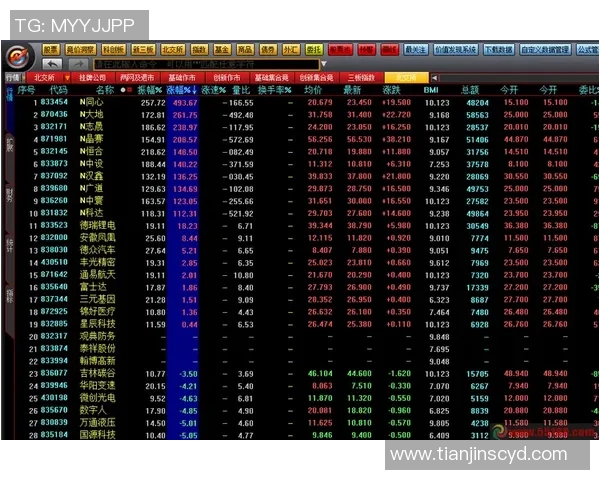This screenshot has height=480, width=600.
Task: Open the 基金 toolbar button
Action: pos(222,50)
